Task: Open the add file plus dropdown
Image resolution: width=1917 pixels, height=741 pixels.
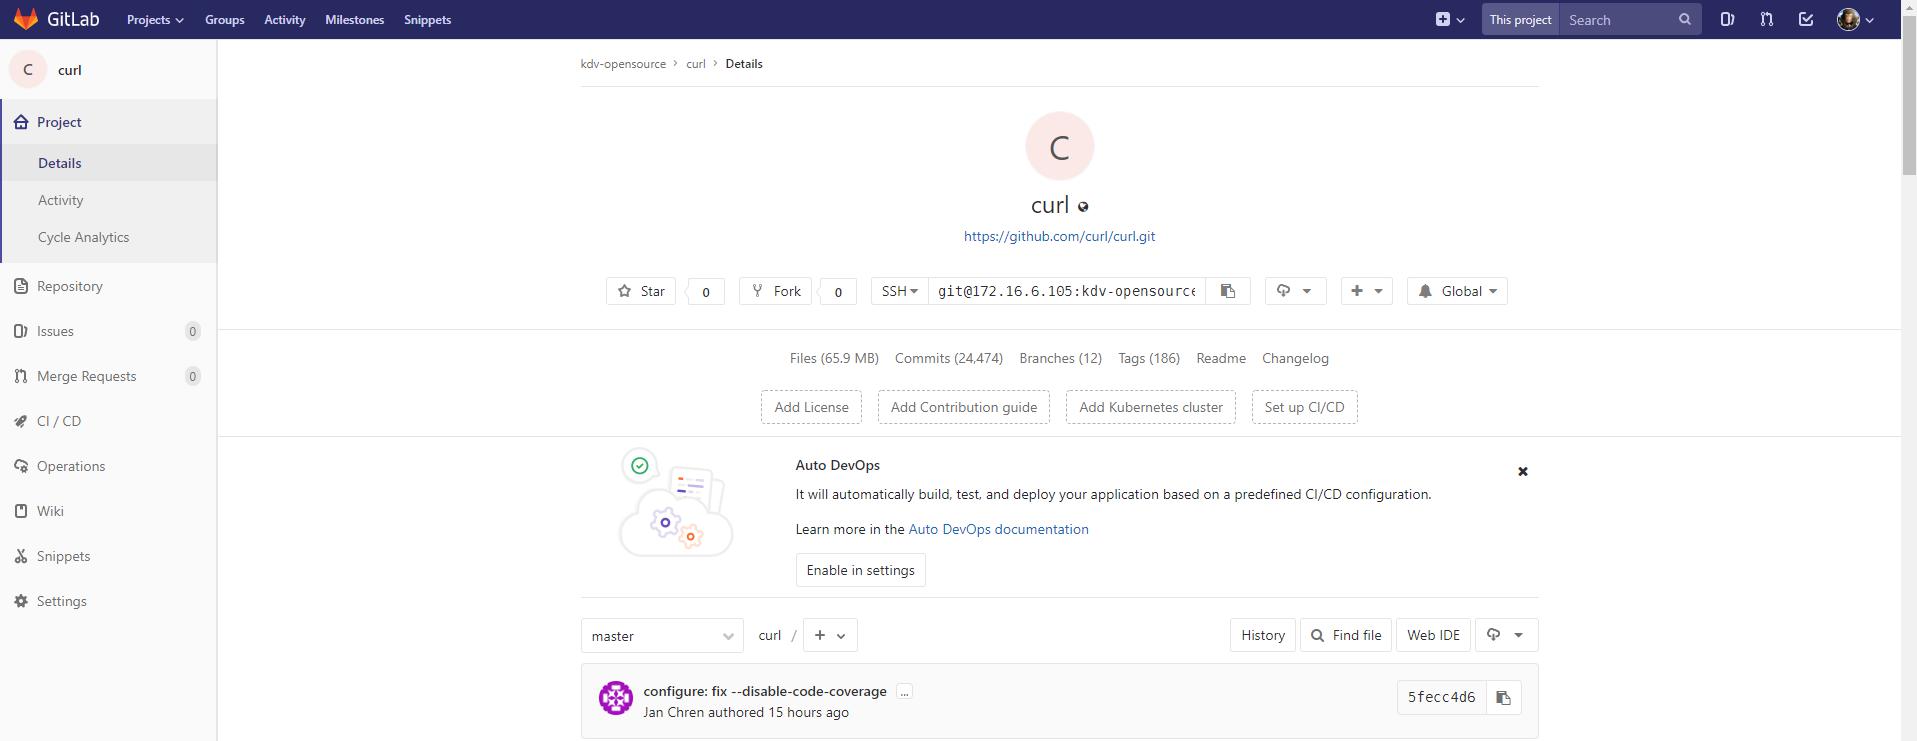Action: point(830,635)
